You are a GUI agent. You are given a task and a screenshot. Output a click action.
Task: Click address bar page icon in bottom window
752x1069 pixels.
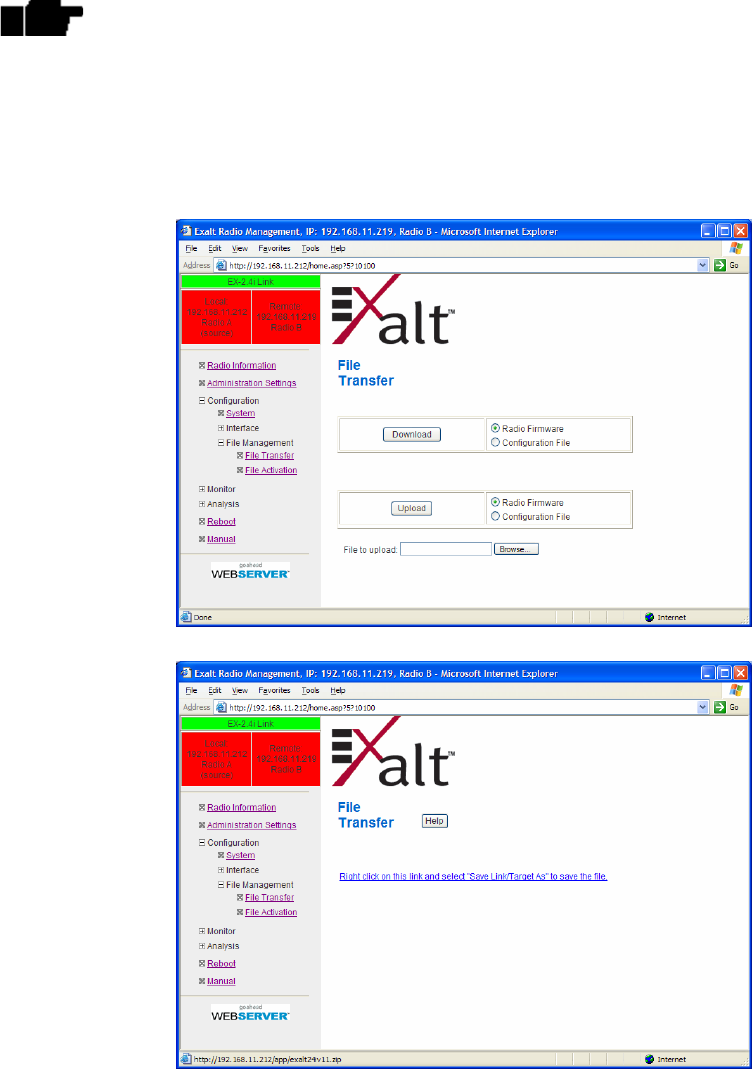click(x=221, y=707)
